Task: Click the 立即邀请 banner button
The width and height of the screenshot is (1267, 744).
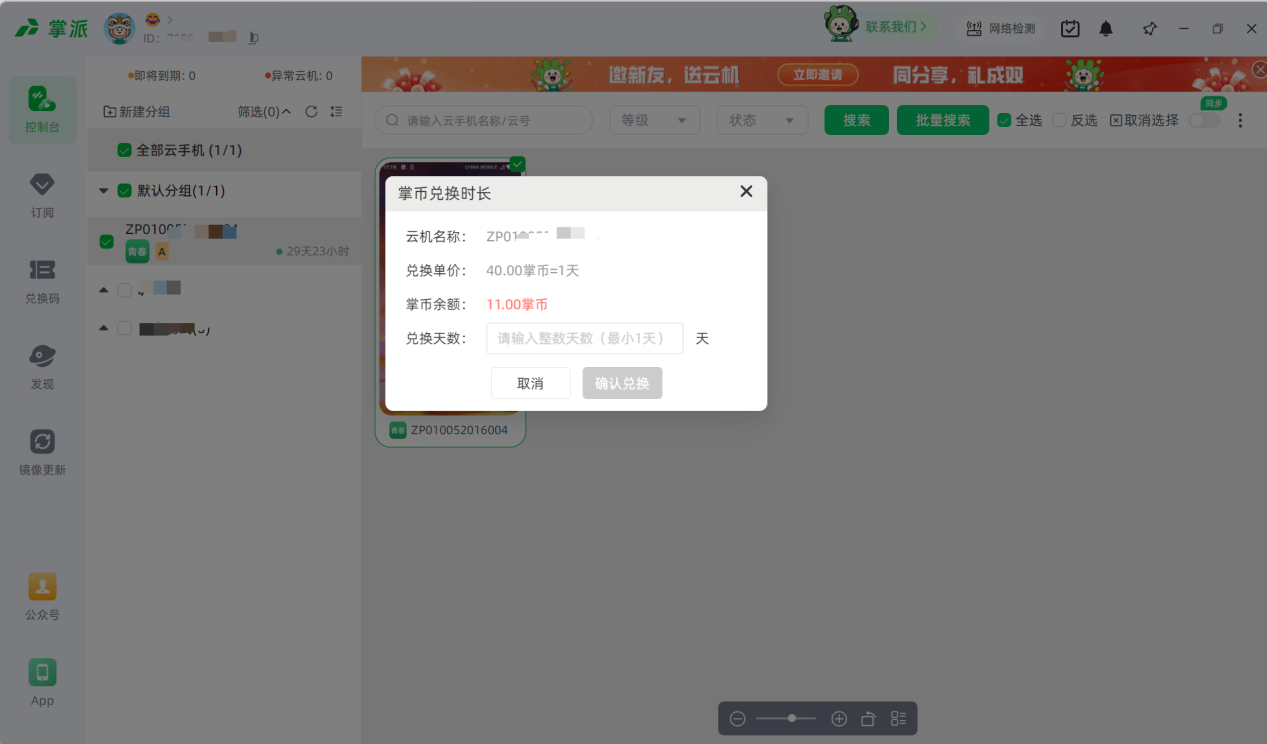Action: (x=817, y=75)
